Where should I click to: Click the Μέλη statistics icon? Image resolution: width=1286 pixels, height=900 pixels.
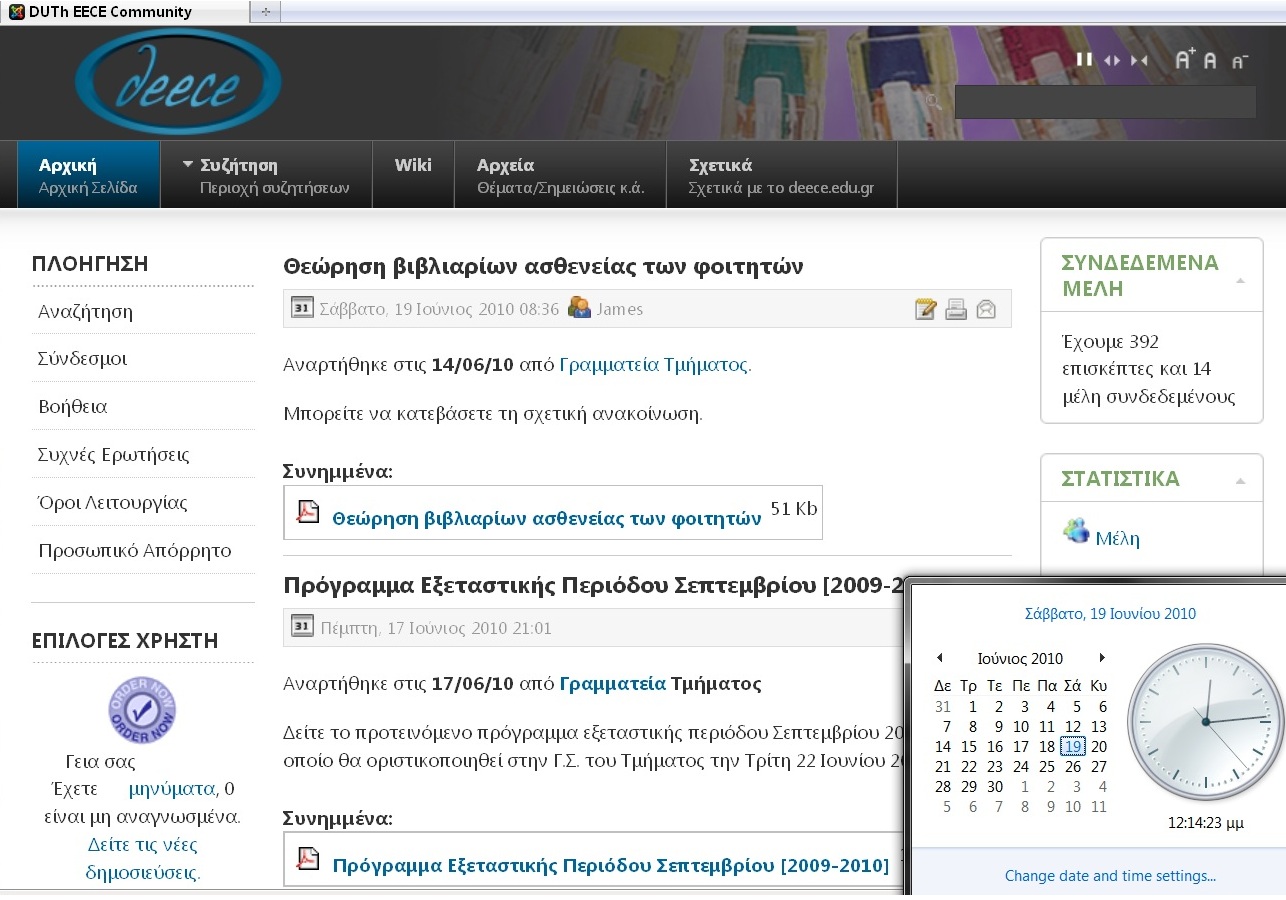click(1076, 531)
